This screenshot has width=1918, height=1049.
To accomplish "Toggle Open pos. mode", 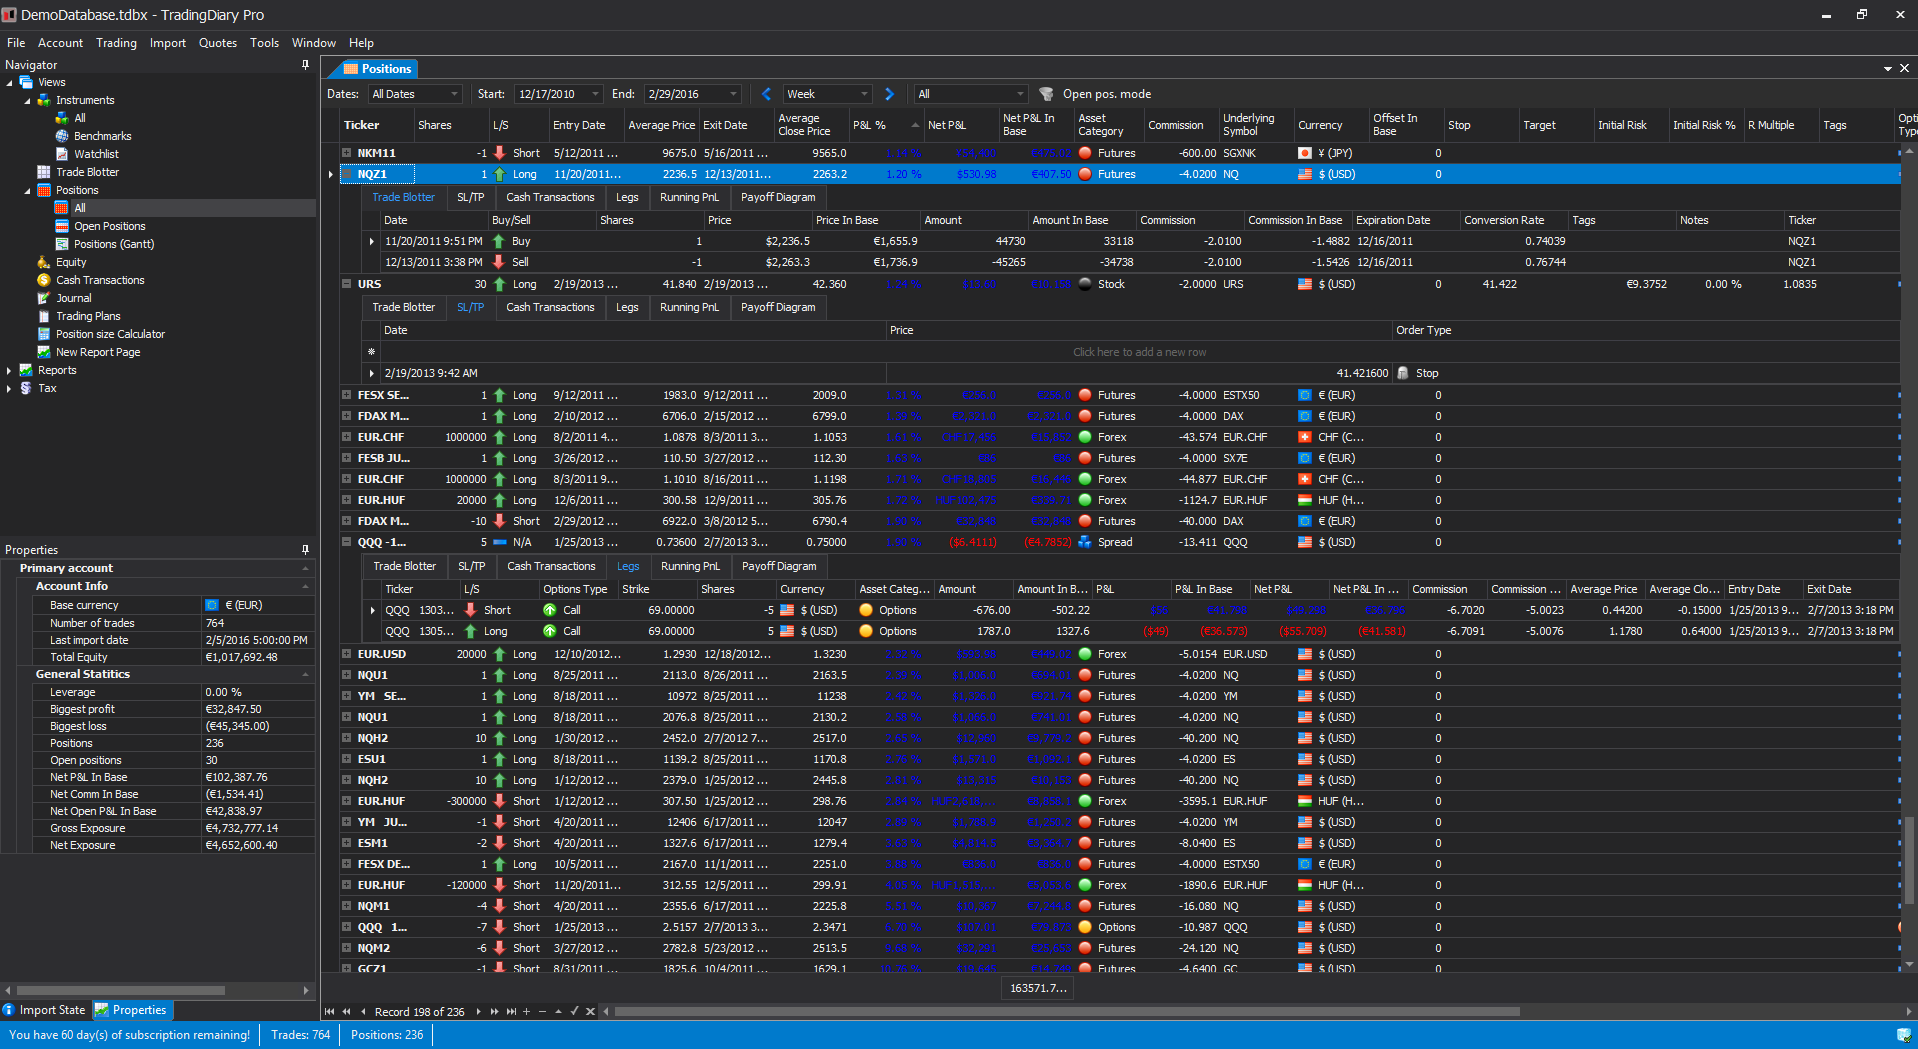I will 1106,94.
